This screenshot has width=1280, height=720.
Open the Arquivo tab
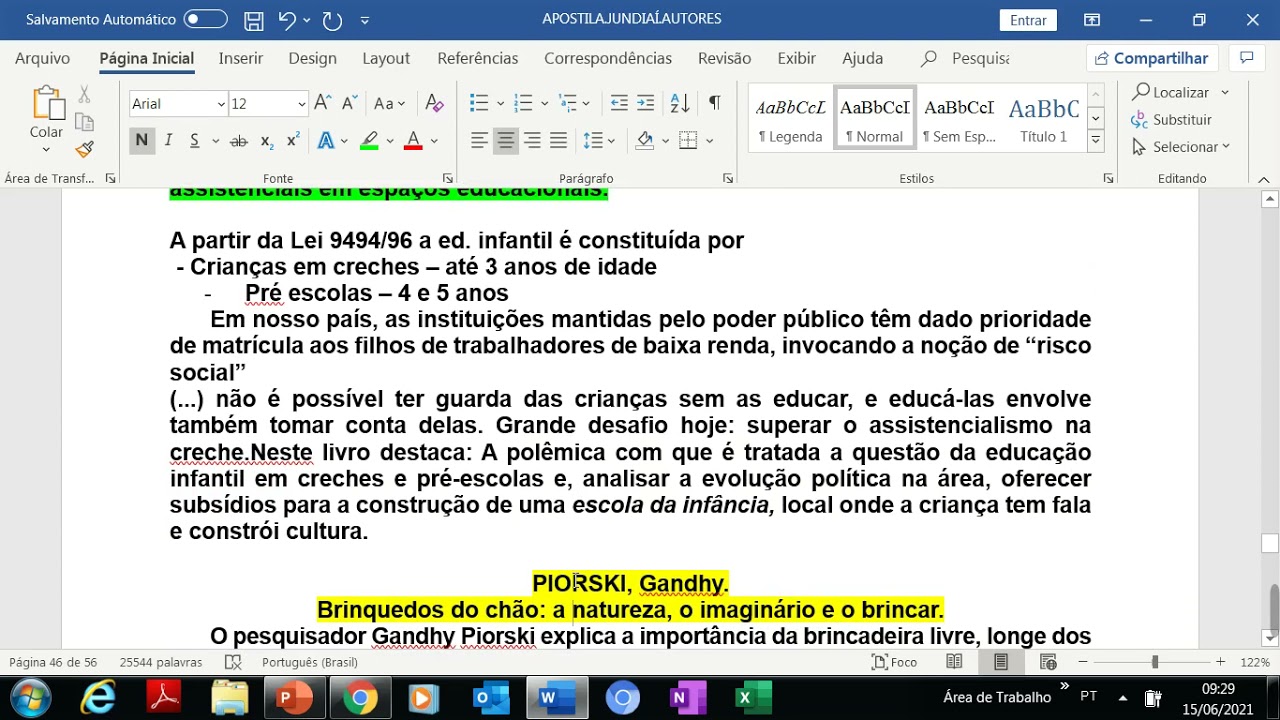(42, 59)
